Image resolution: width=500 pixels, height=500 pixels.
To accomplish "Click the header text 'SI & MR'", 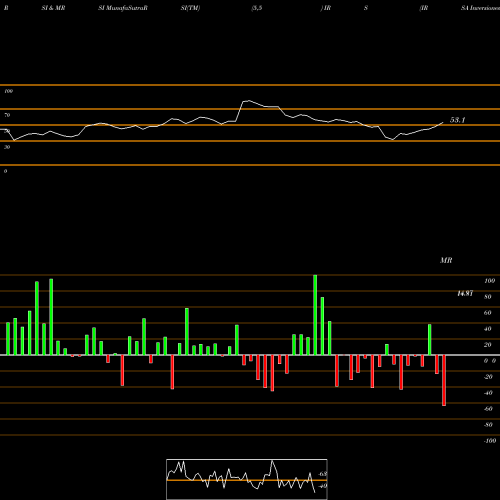I will [53, 8].
